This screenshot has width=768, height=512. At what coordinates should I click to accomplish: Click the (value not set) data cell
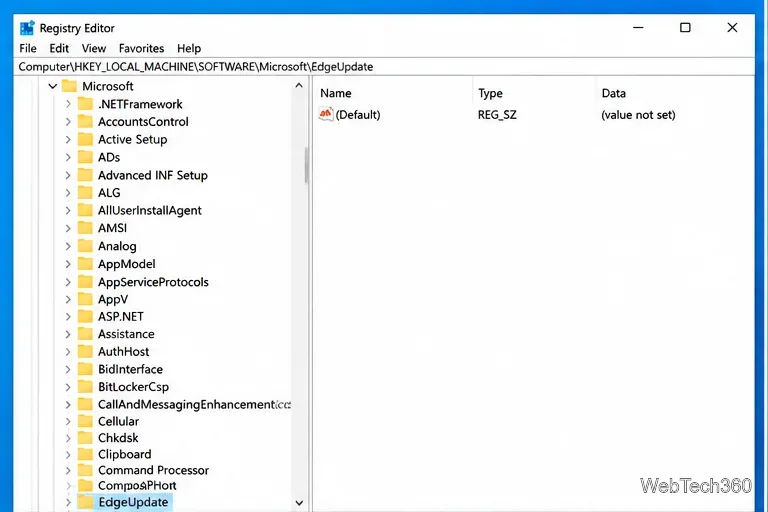638,115
